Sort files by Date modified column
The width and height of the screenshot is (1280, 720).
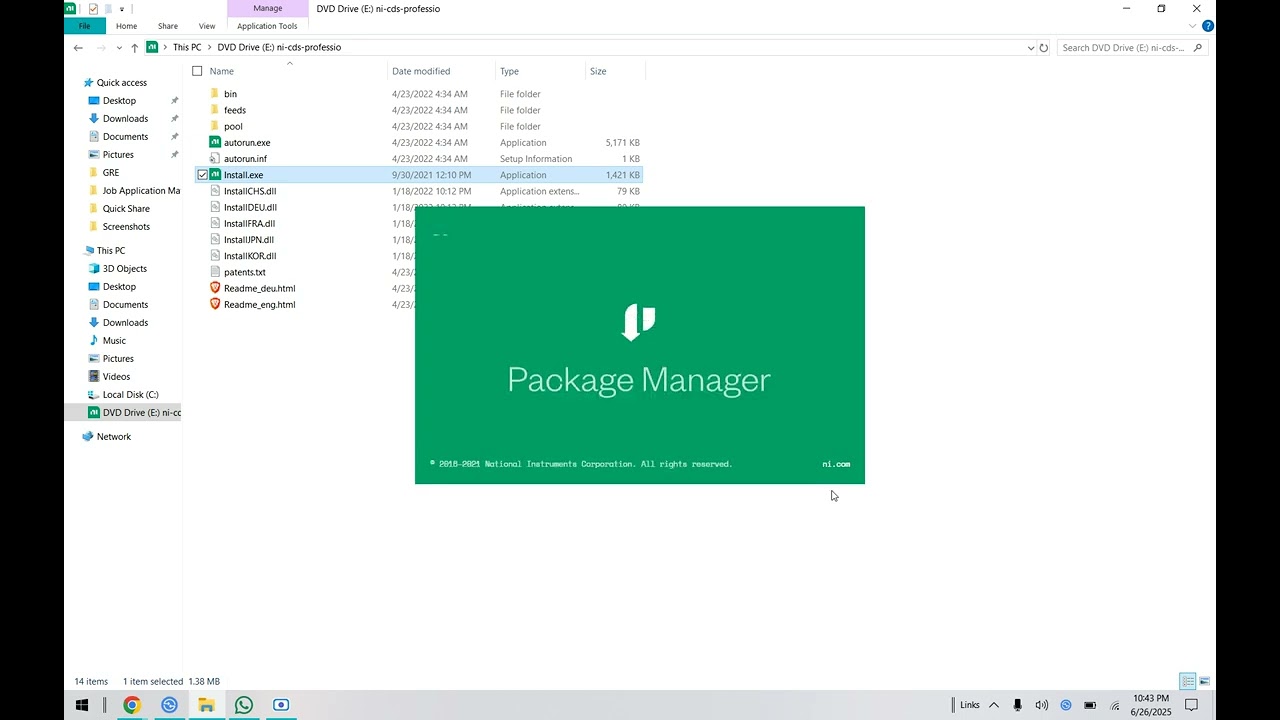click(x=421, y=71)
